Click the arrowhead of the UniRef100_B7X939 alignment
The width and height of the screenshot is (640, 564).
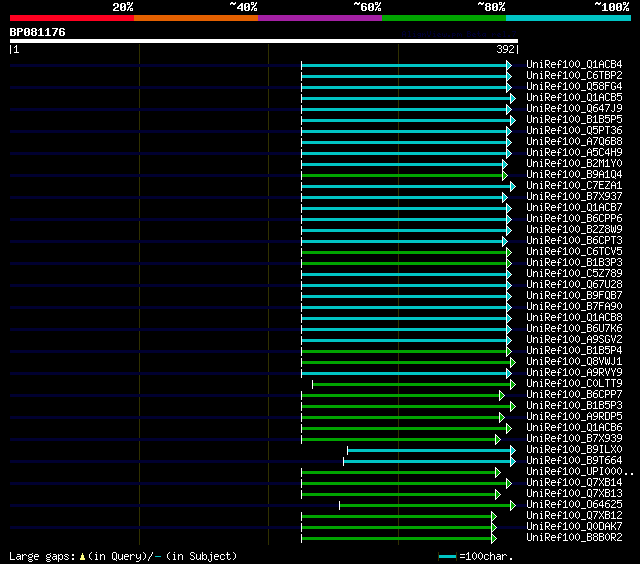point(497,439)
